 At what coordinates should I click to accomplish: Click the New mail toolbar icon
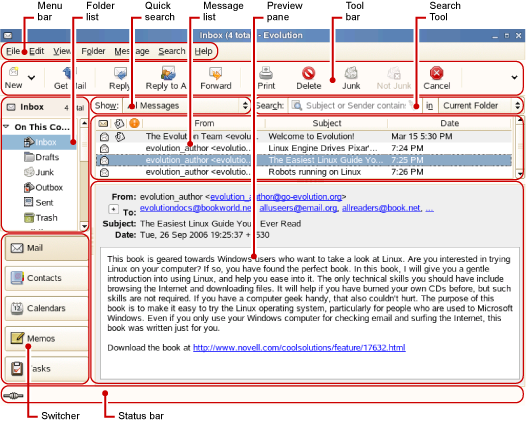tap(13, 71)
